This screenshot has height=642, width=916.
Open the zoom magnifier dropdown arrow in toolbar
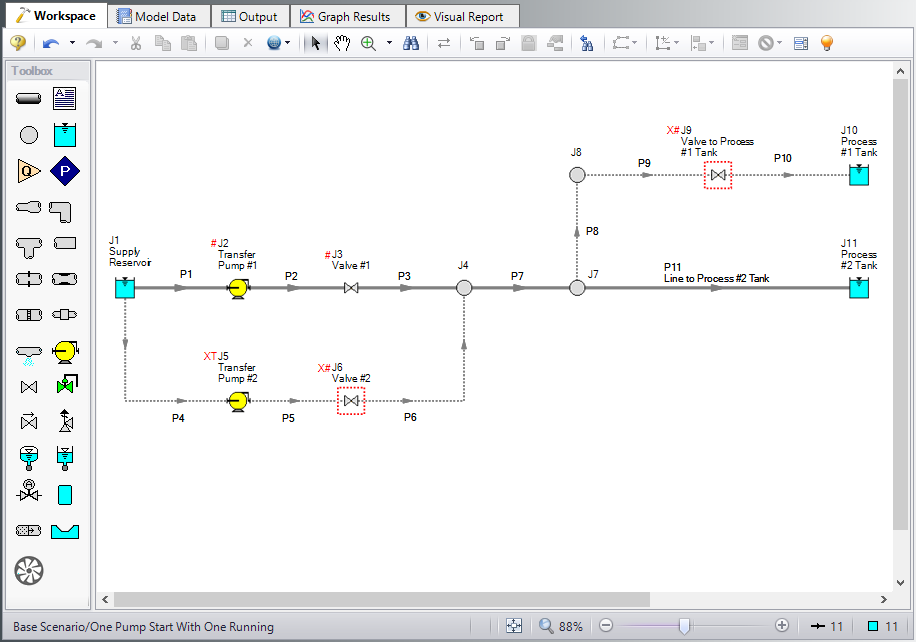pos(389,43)
